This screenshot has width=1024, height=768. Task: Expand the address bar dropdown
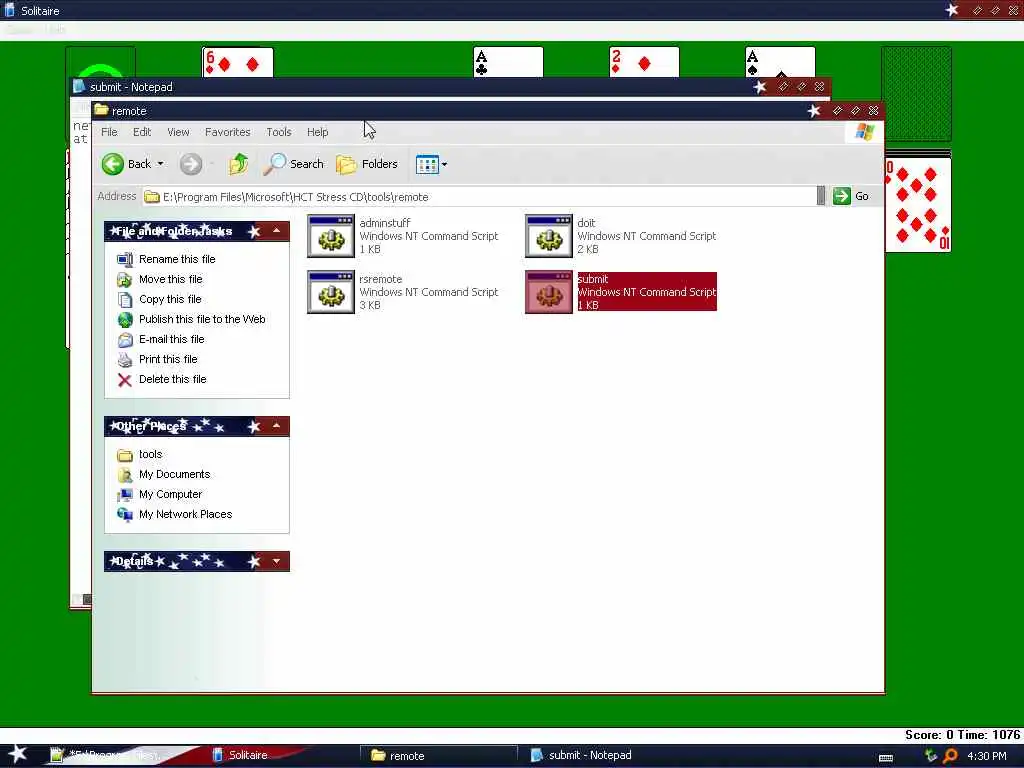click(821, 196)
